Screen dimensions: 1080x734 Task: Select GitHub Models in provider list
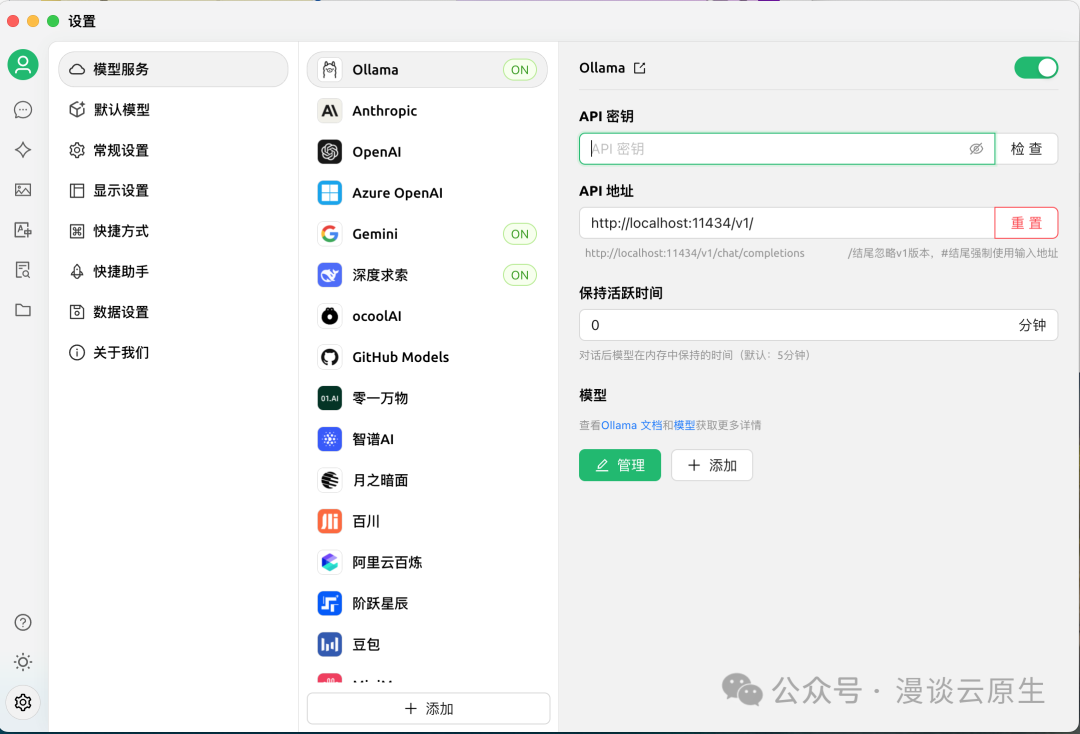pyautogui.click(x=427, y=357)
